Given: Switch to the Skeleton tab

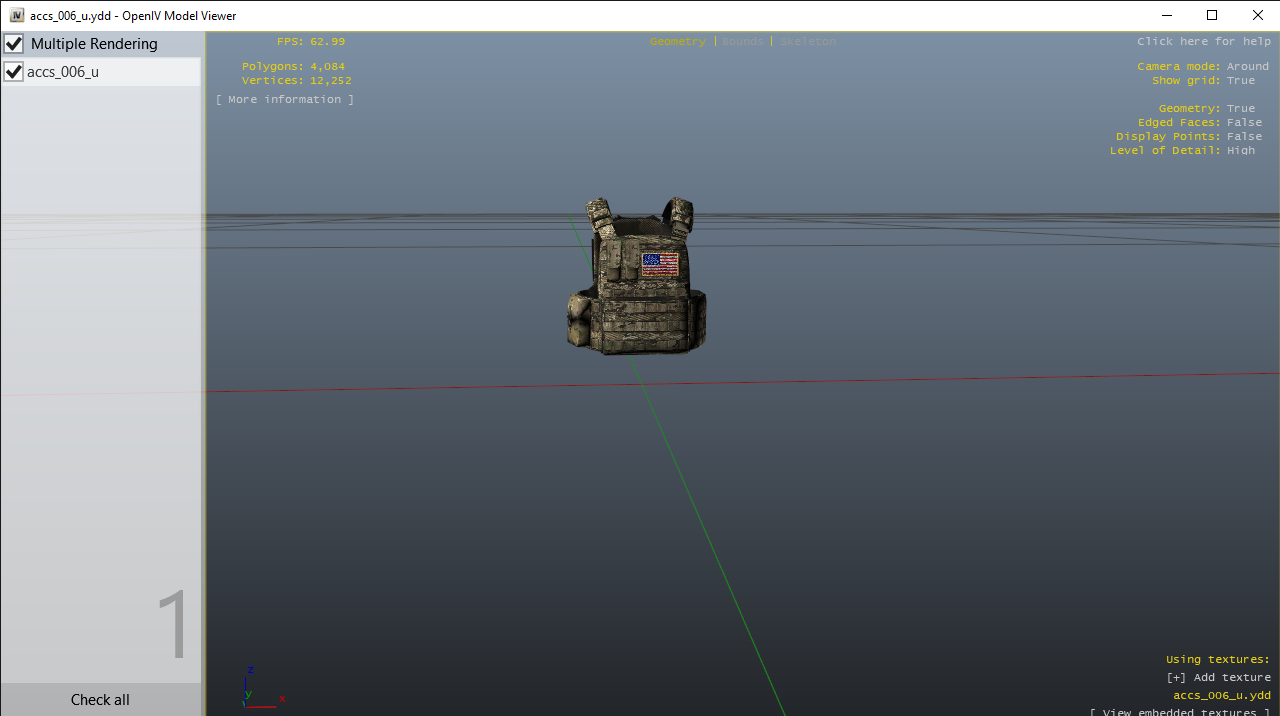Looking at the screenshot, I should (x=807, y=42).
